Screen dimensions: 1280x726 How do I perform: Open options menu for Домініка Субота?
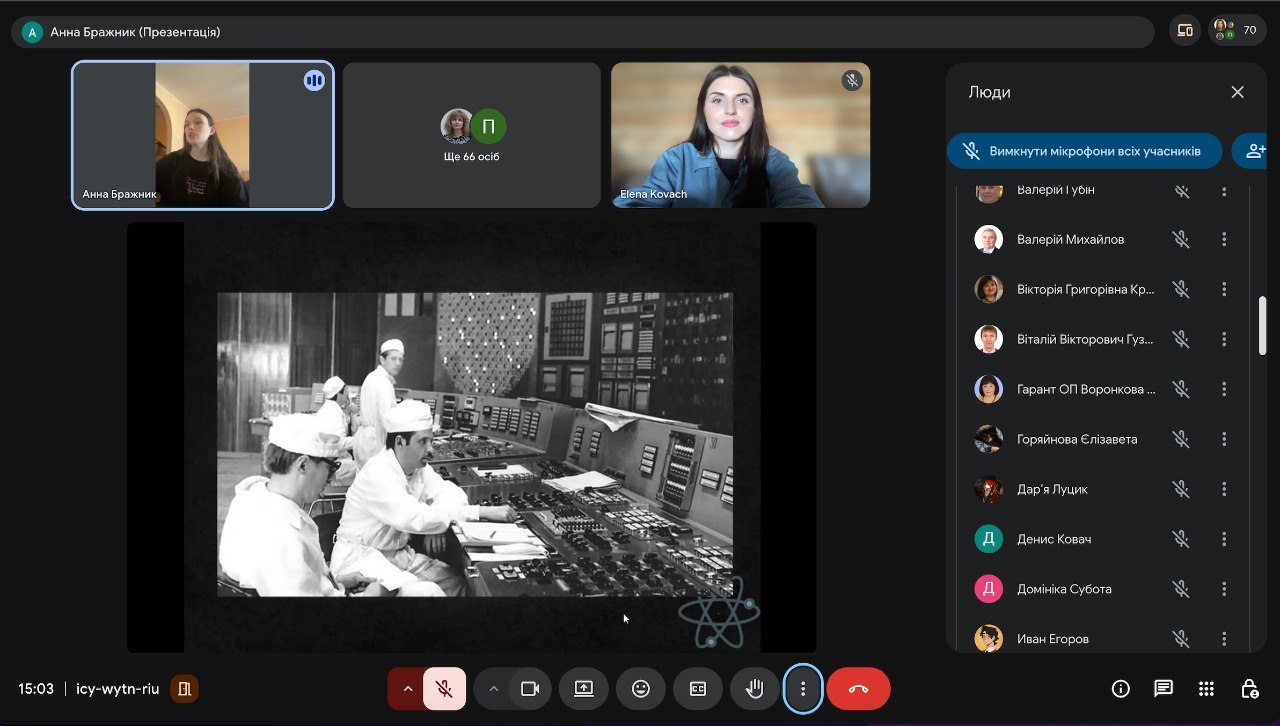coord(1224,589)
